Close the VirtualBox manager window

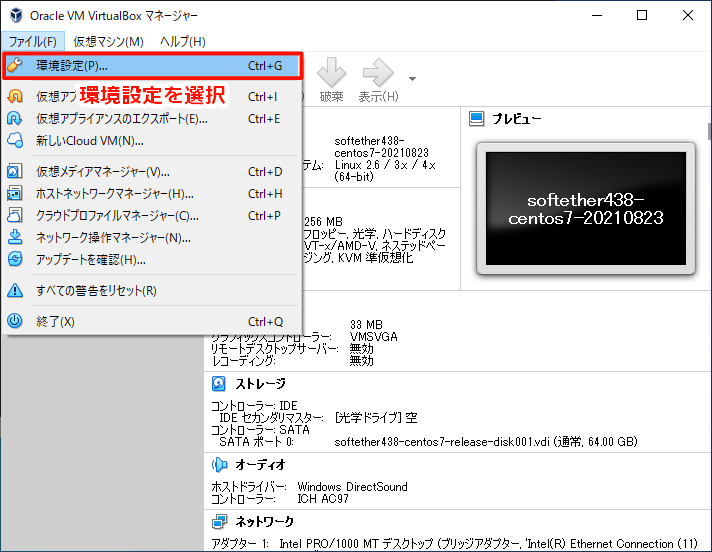(687, 15)
